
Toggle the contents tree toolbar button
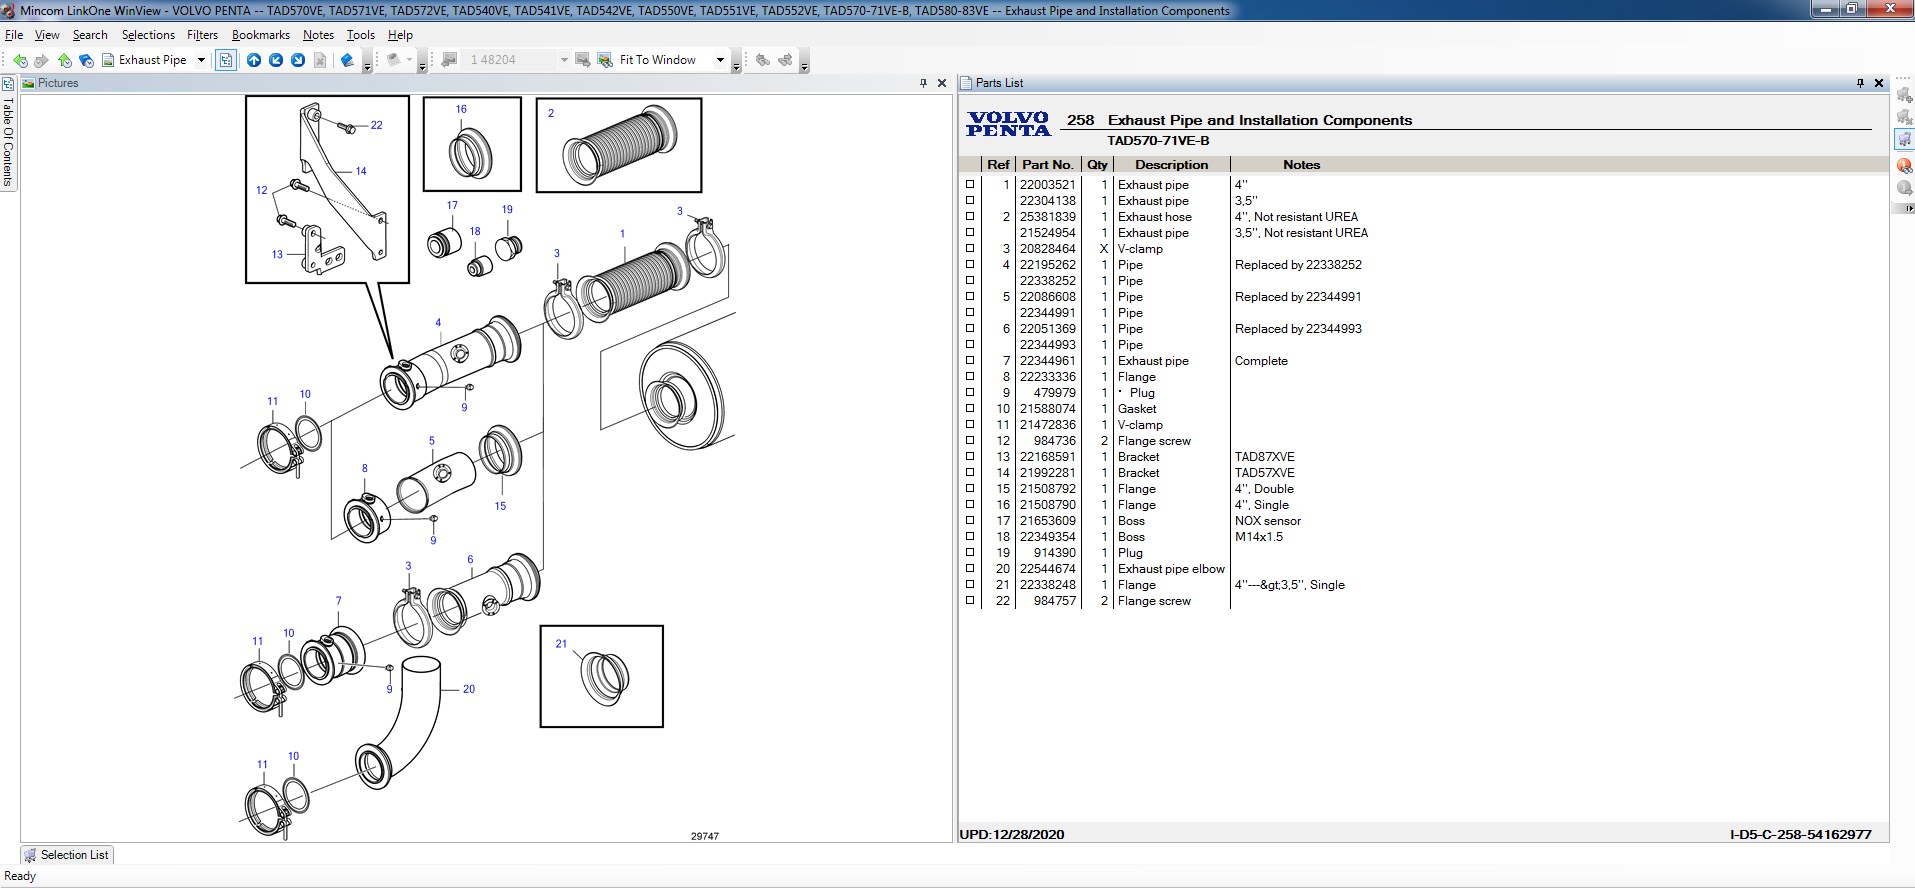coord(226,60)
